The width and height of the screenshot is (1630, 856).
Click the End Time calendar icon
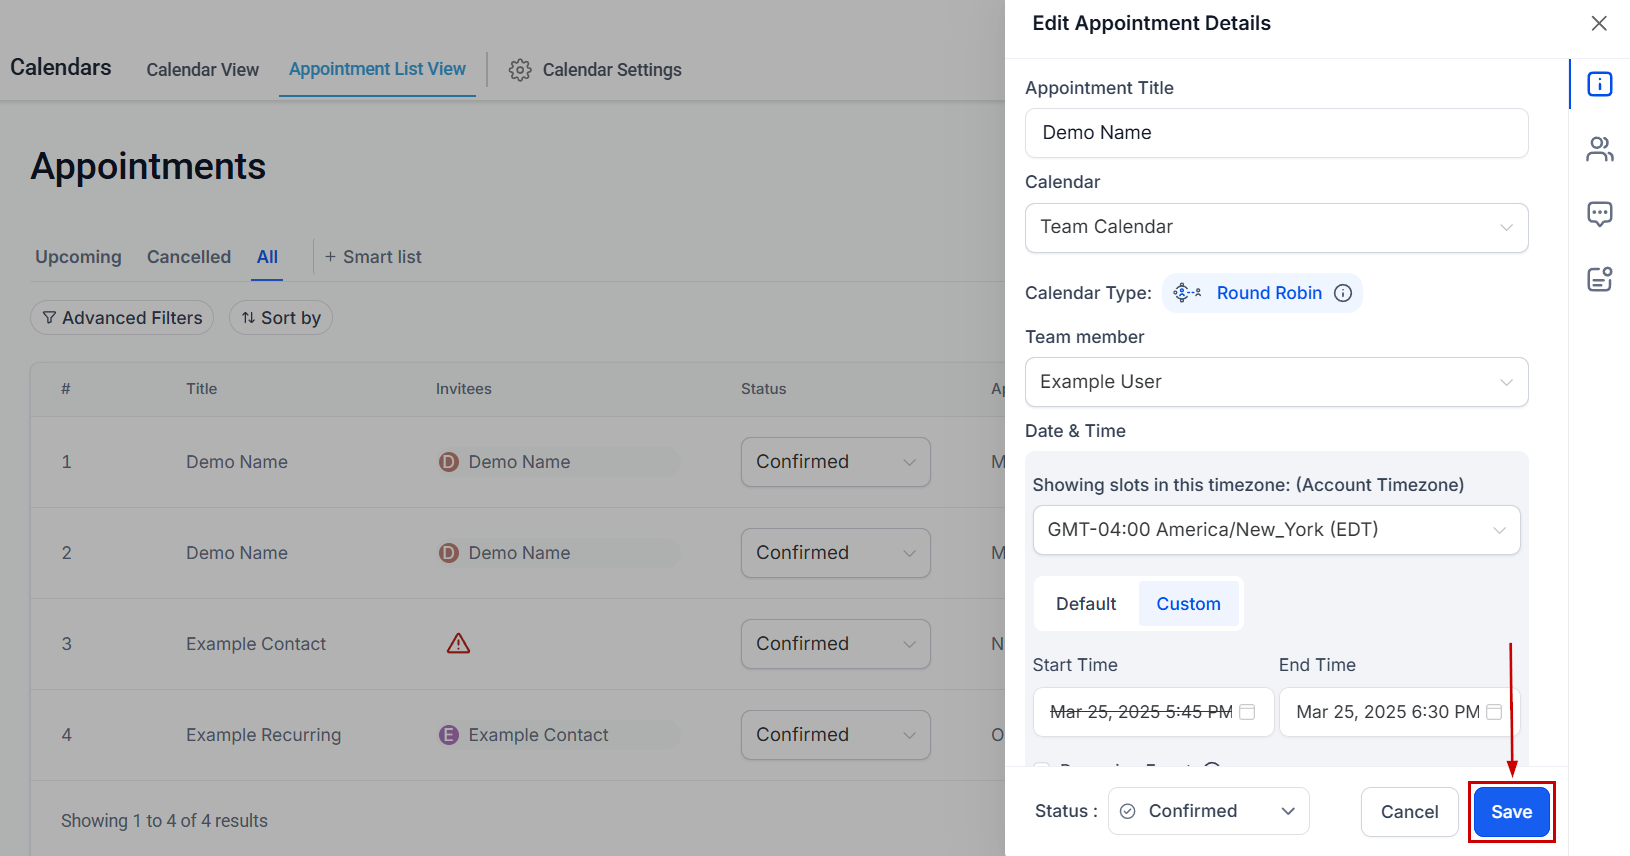pyautogui.click(x=1494, y=712)
